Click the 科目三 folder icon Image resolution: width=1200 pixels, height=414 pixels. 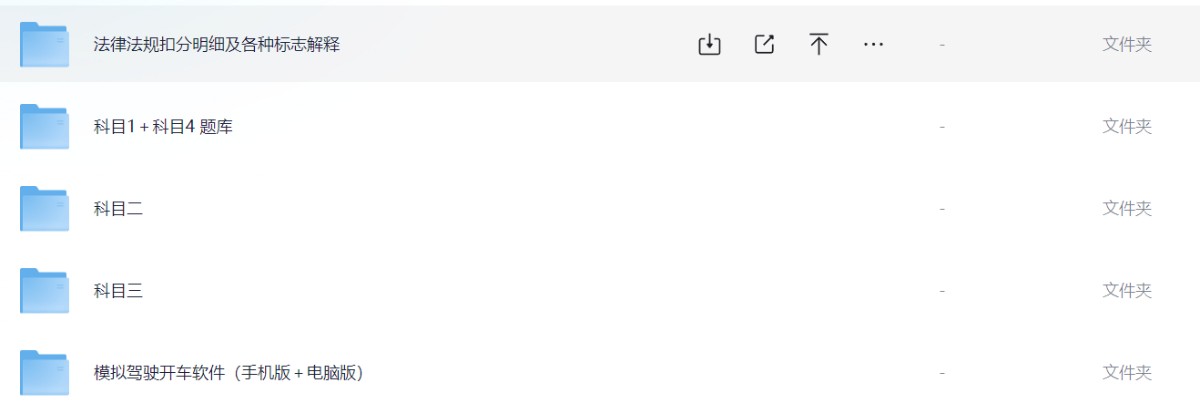(x=44, y=291)
